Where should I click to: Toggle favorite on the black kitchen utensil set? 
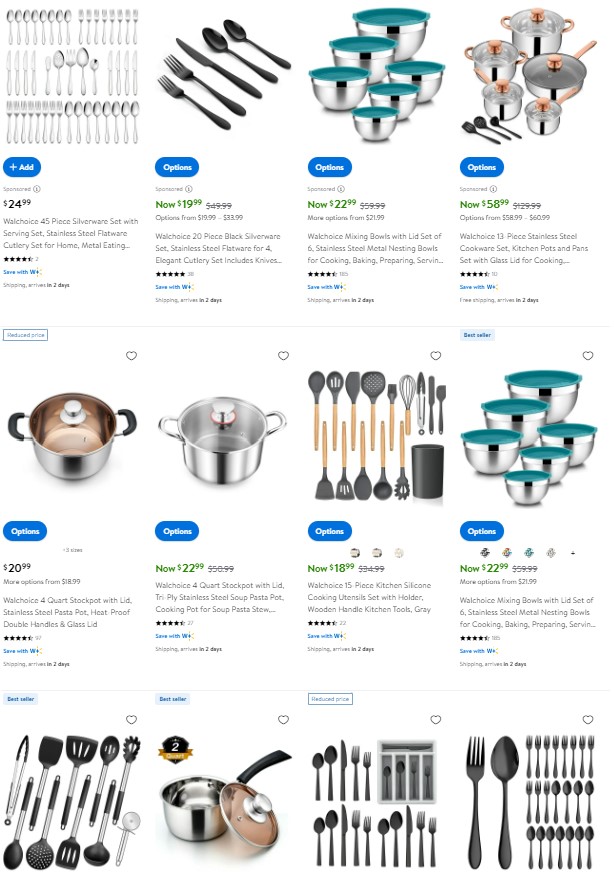point(131,720)
